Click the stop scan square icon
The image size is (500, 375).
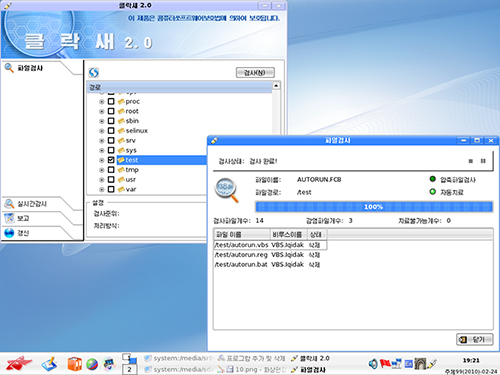[471, 161]
